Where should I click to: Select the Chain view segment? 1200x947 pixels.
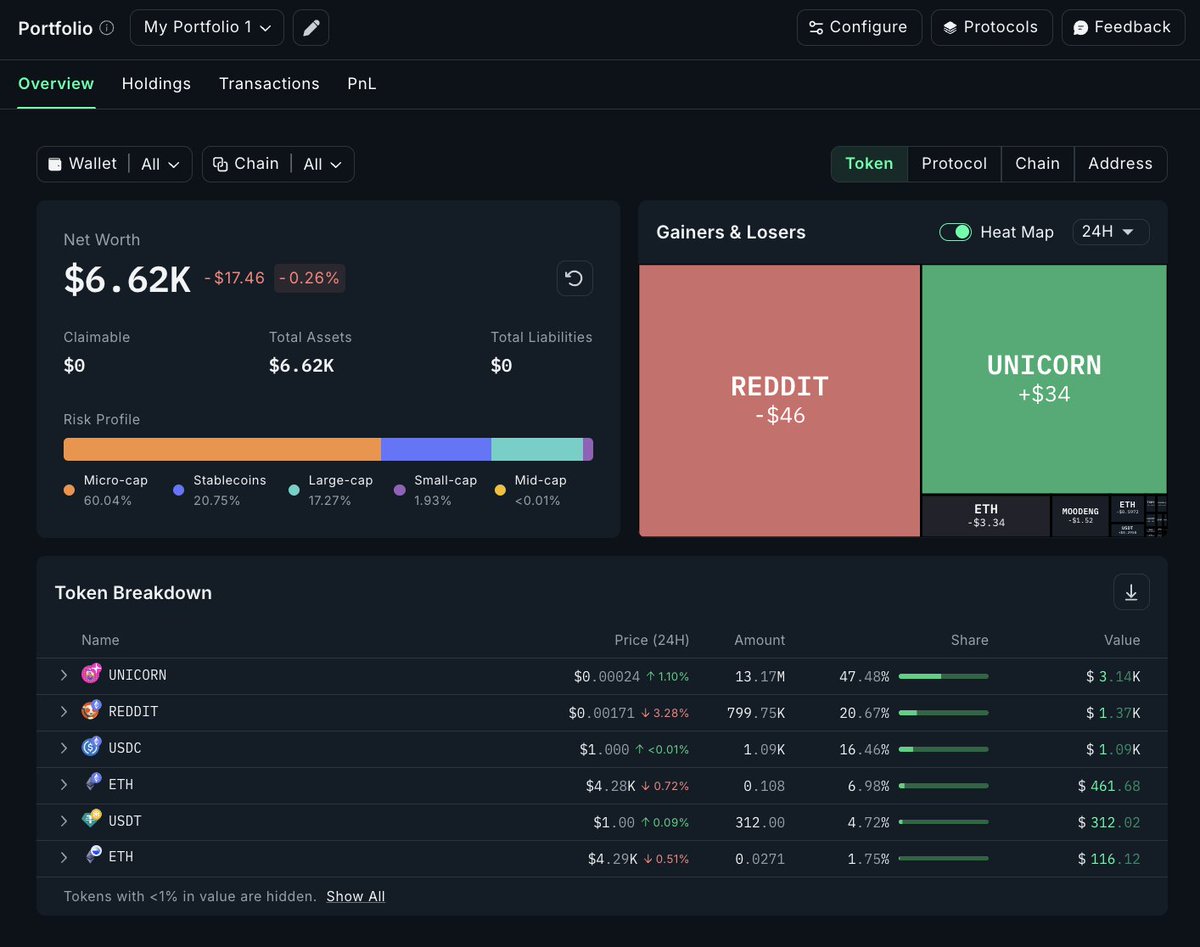[x=1037, y=164]
